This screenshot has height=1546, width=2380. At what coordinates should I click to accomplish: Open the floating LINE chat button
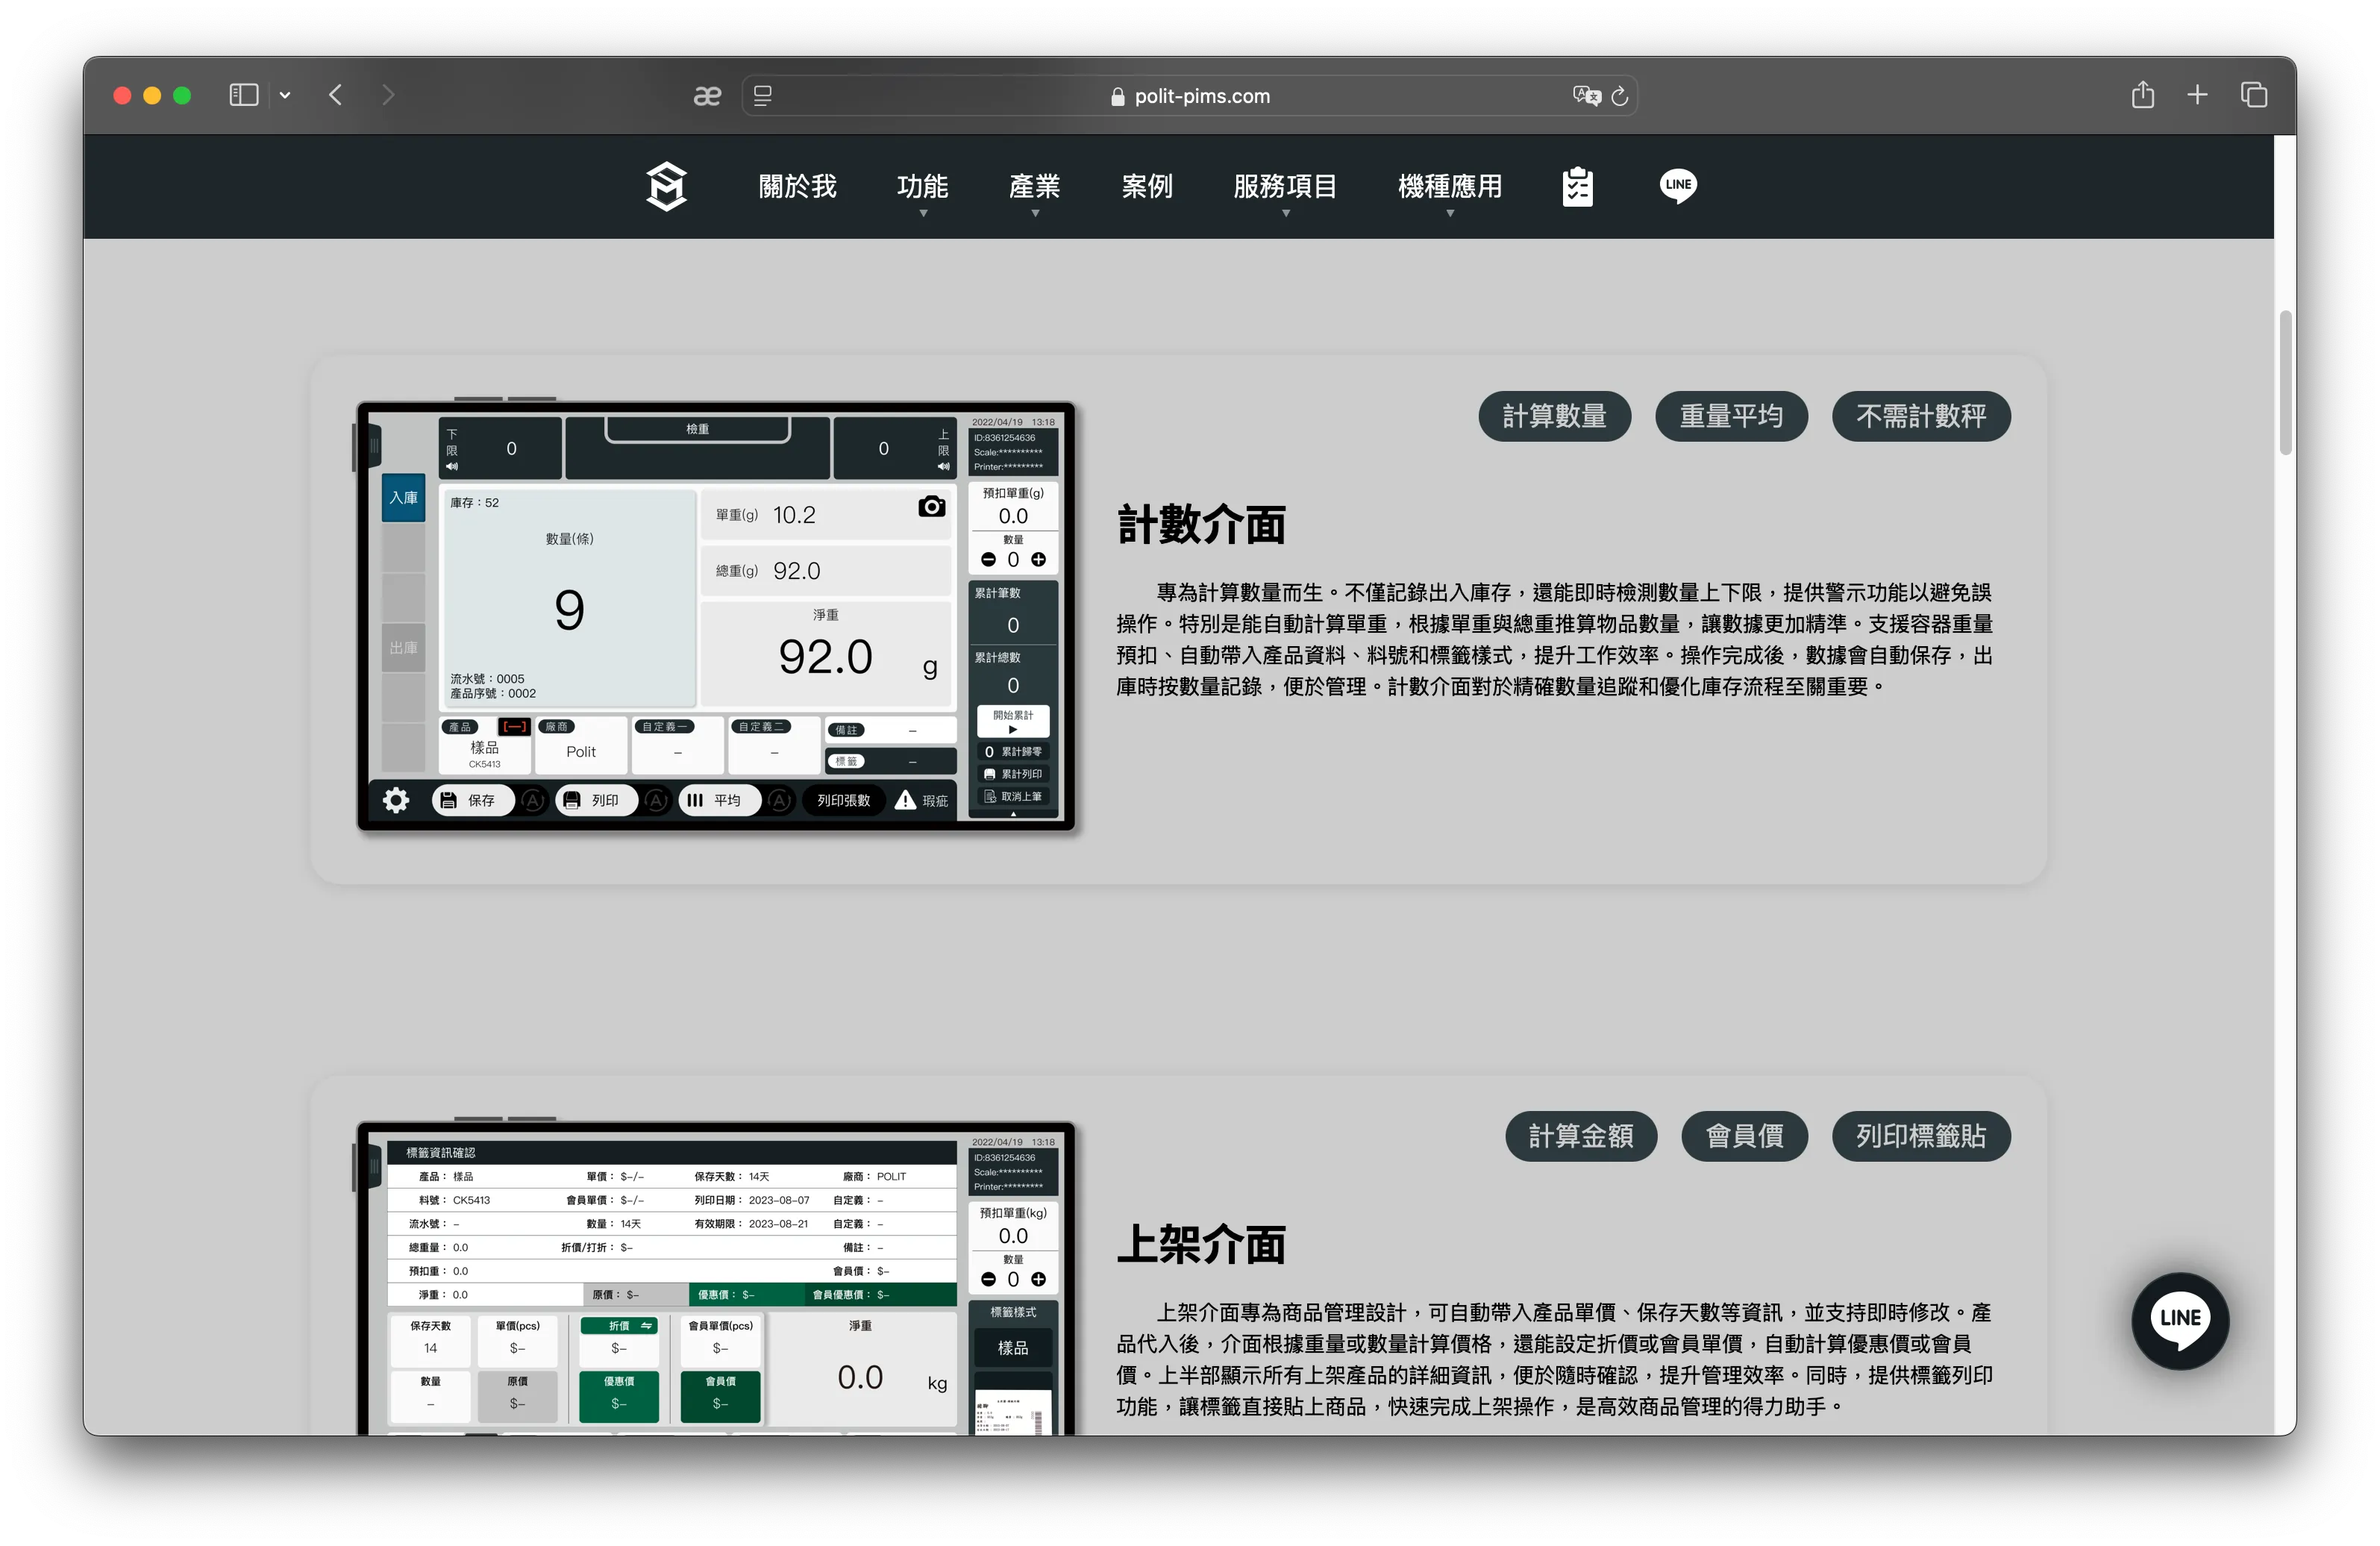[x=2179, y=1319]
